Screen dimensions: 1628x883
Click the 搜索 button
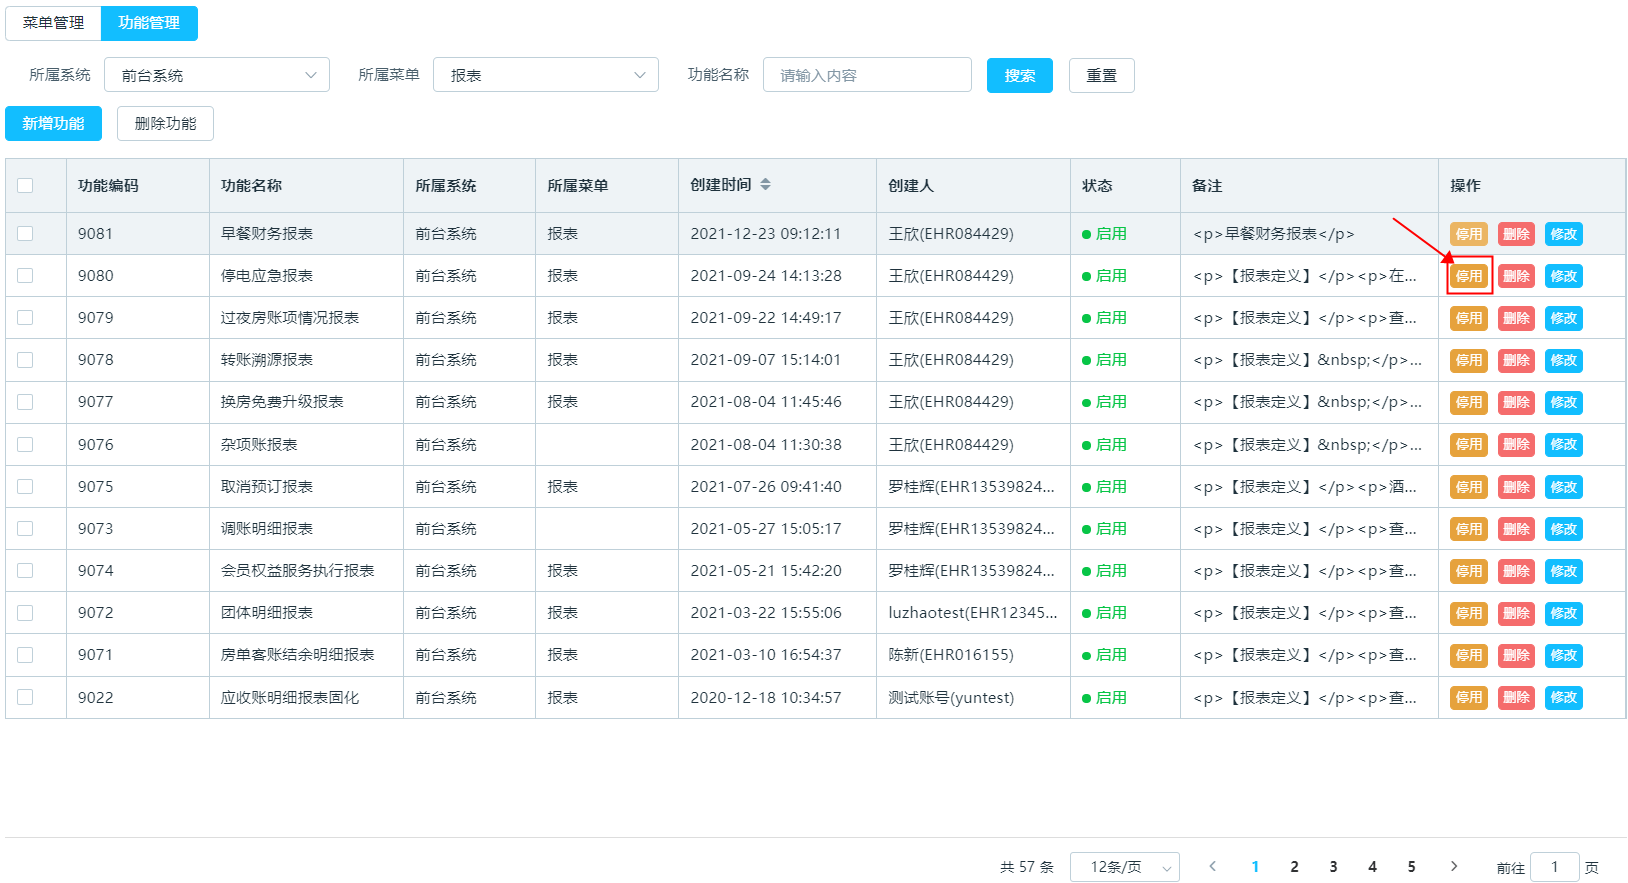tap(1020, 75)
